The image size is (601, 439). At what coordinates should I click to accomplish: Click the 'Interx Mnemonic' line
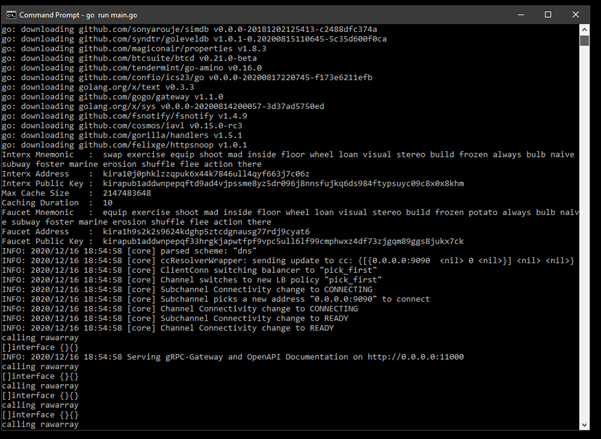click(288, 155)
